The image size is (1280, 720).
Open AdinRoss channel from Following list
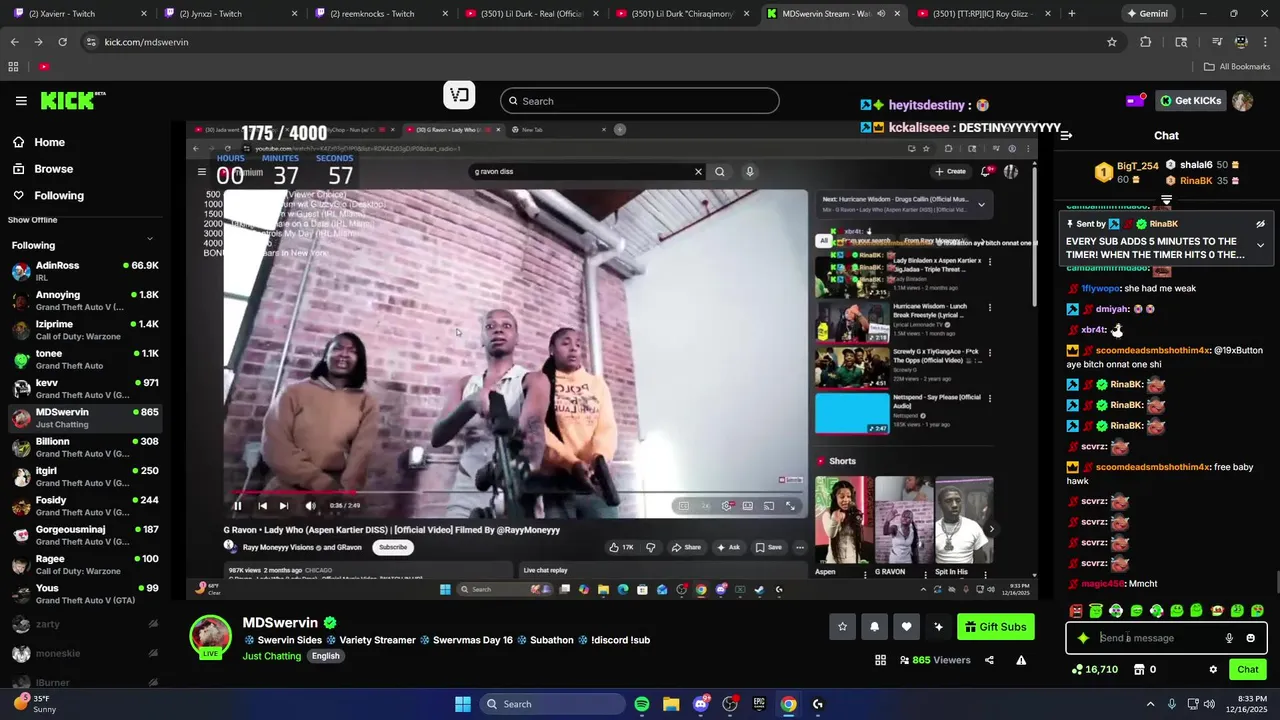pos(85,270)
